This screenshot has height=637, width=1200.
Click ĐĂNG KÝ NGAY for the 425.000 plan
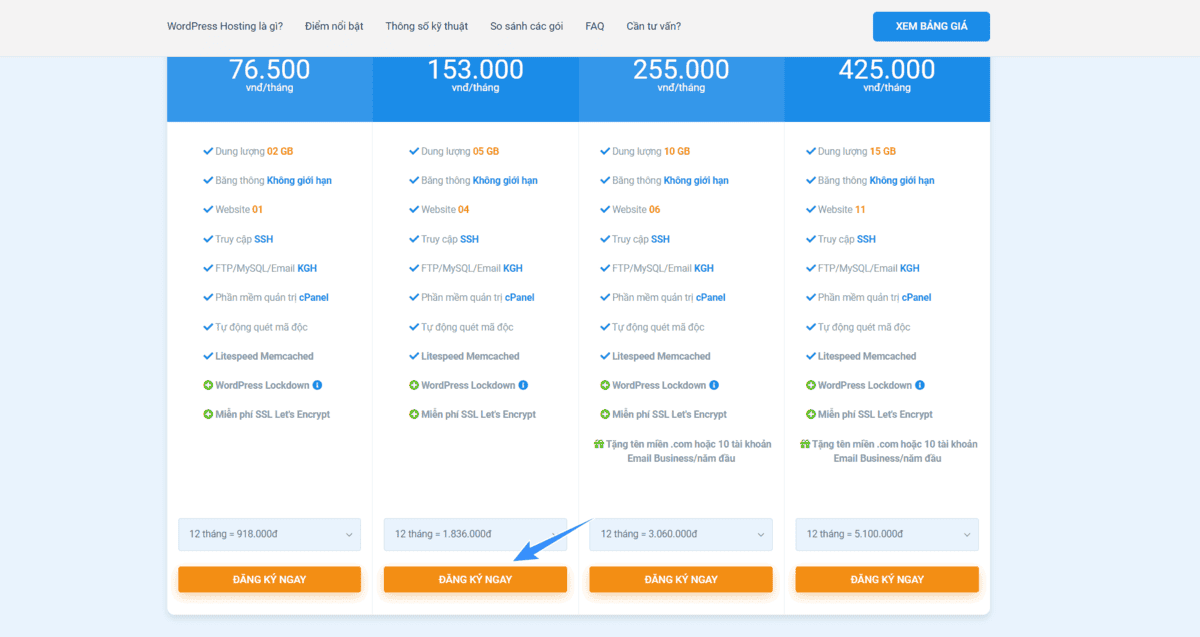pyautogui.click(x=887, y=579)
